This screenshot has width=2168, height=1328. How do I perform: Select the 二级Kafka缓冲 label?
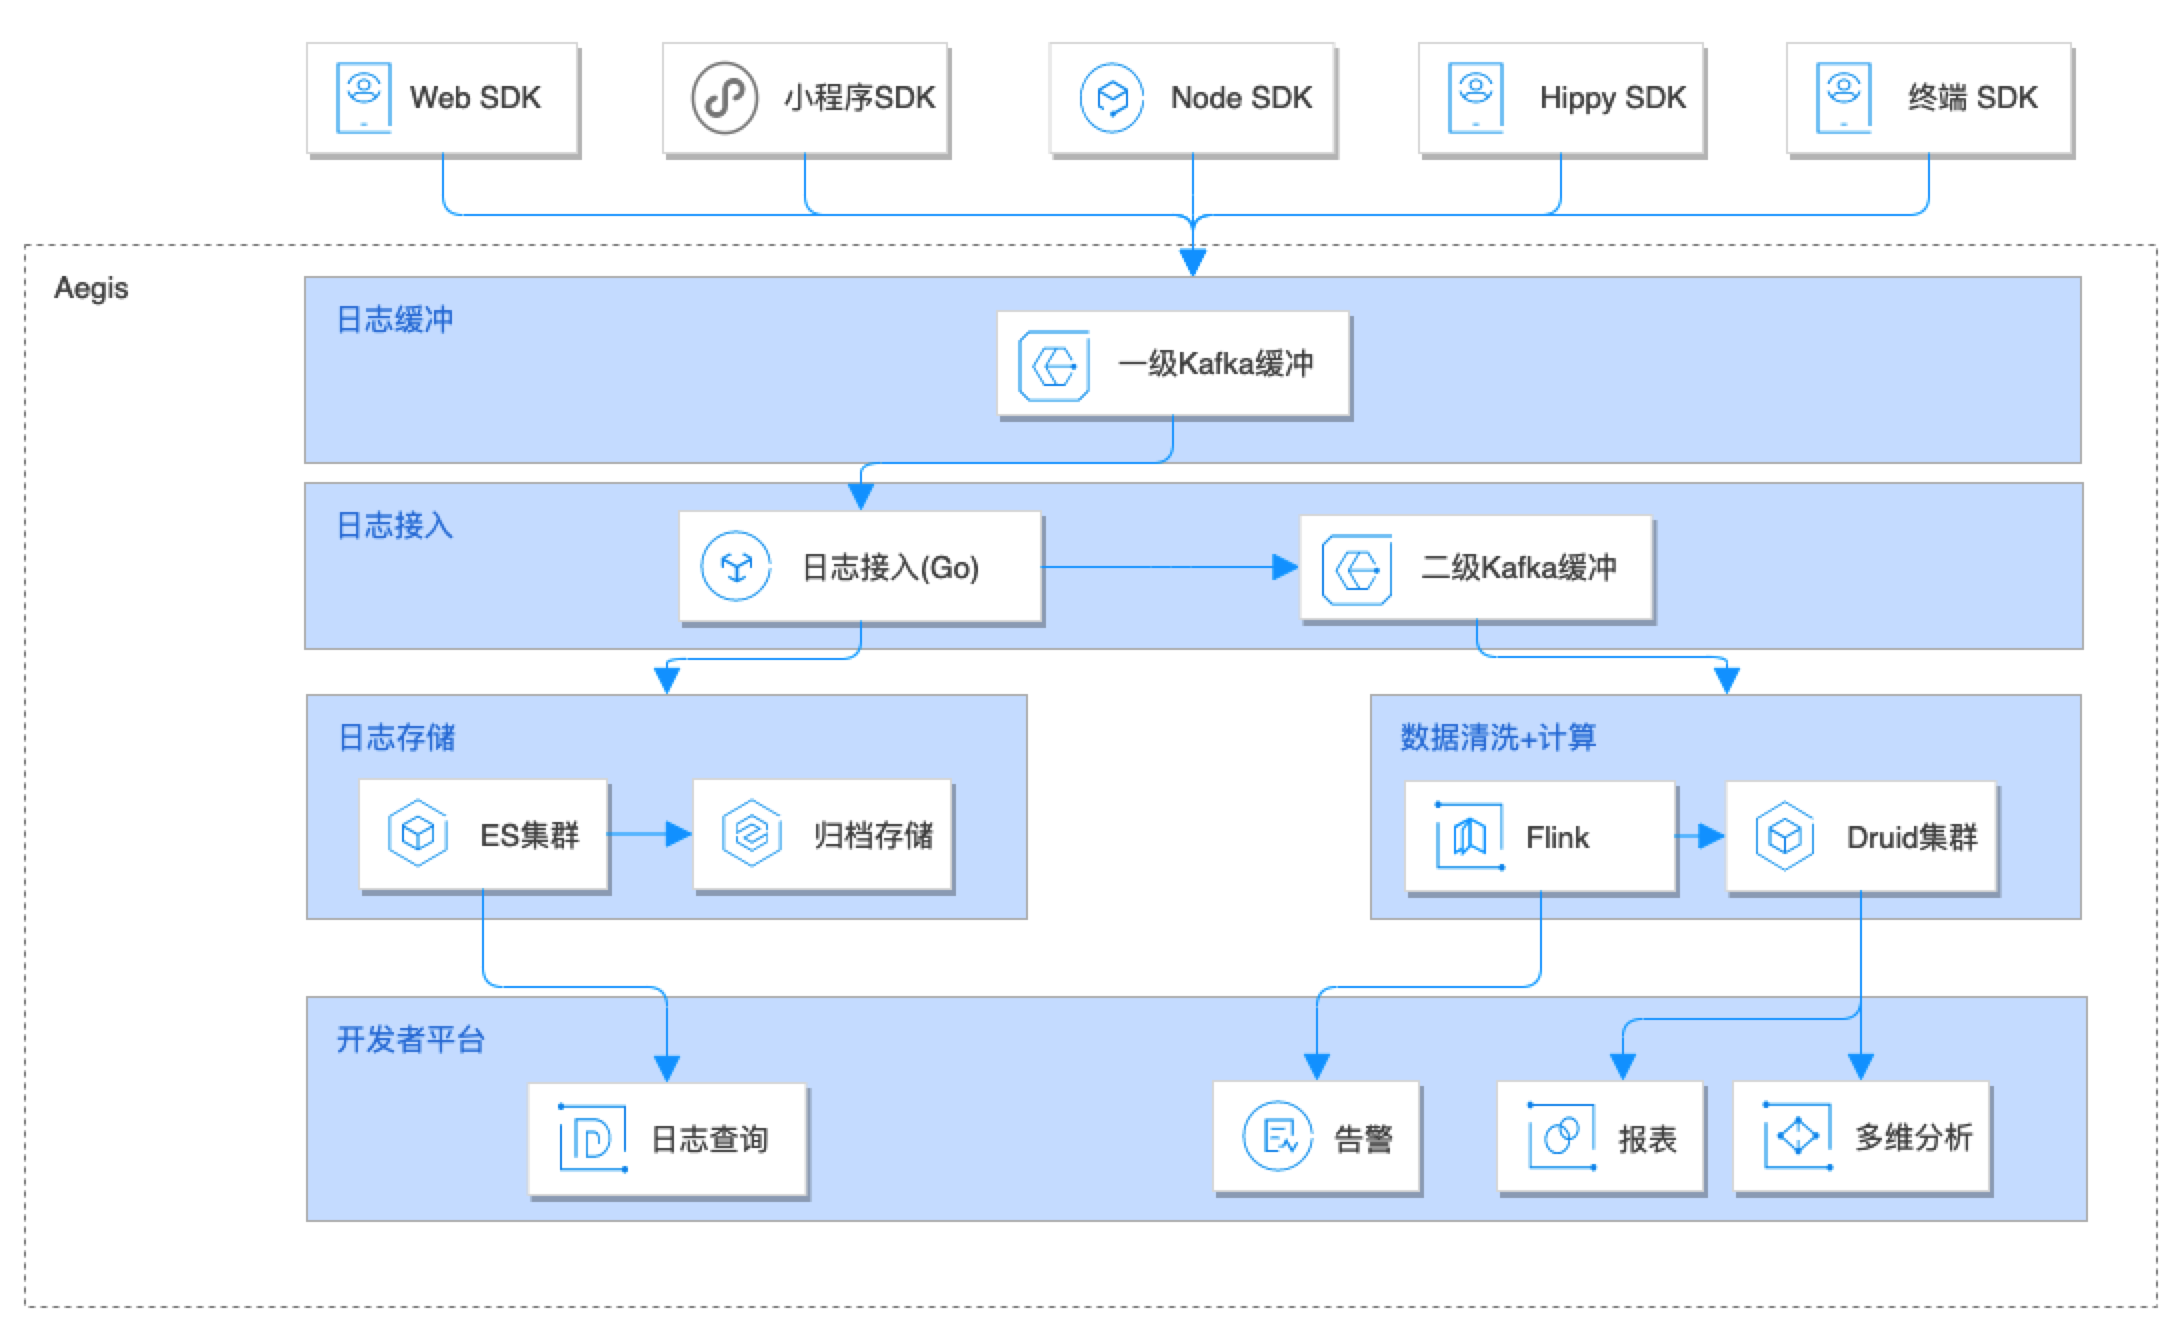coord(1518,568)
